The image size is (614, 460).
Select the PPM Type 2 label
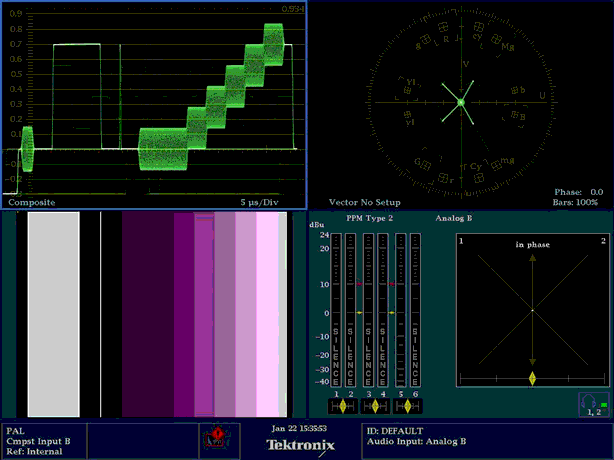point(369,217)
